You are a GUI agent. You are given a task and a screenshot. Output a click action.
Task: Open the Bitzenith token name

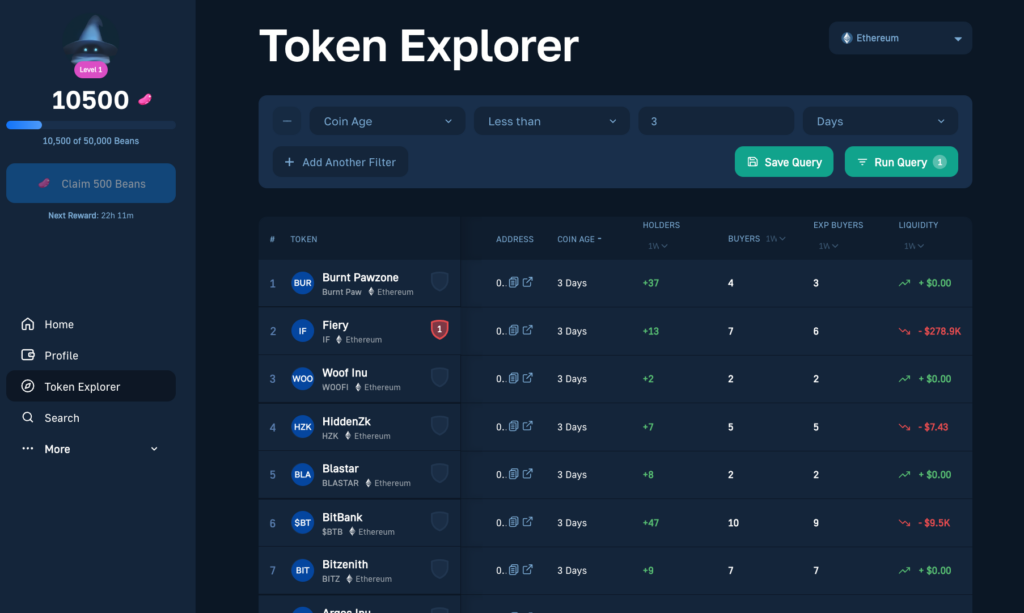pos(345,564)
